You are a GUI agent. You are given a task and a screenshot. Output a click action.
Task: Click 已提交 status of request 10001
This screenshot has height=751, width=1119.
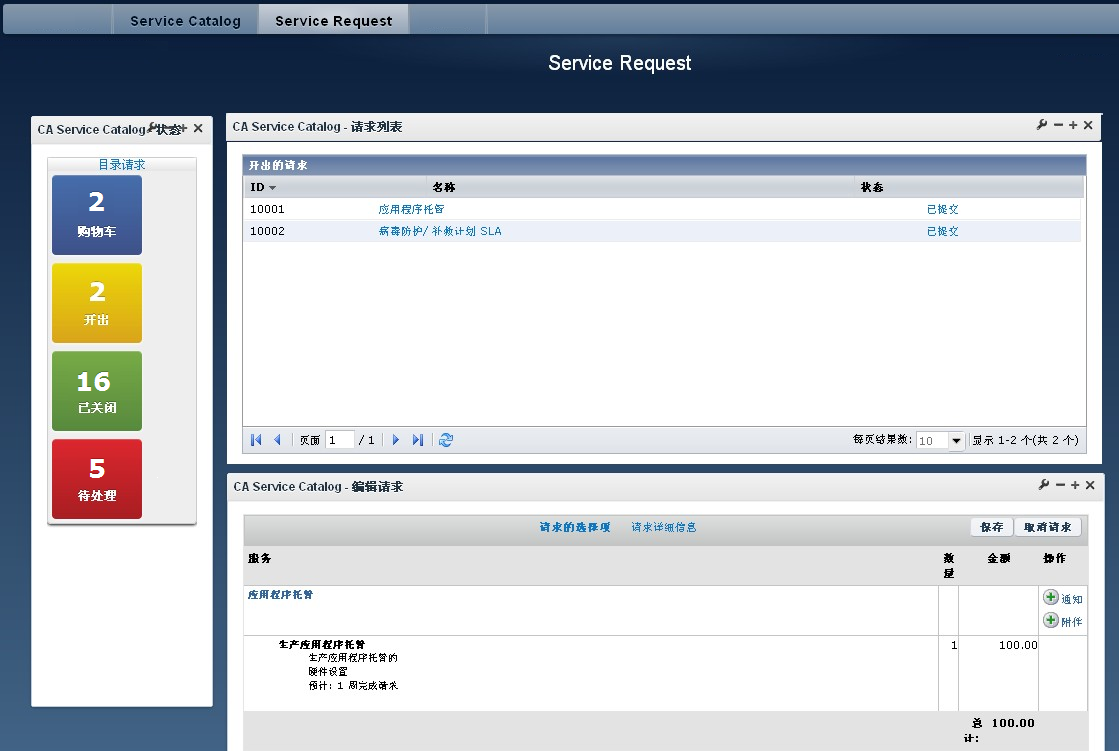pos(943,209)
